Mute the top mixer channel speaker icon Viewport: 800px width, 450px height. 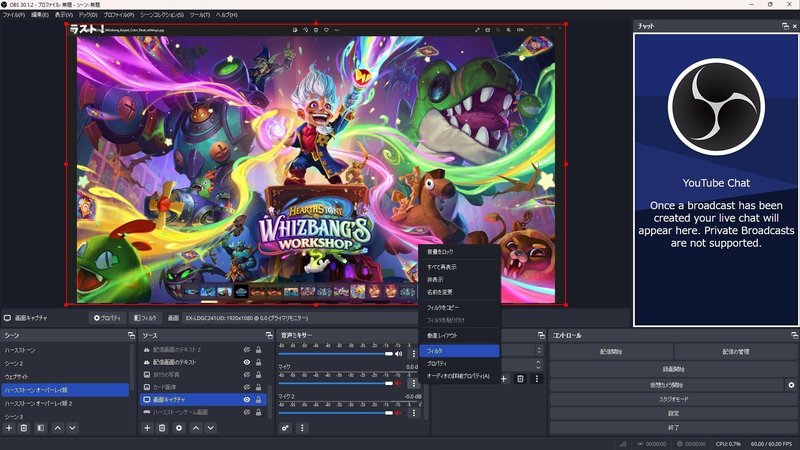pyautogui.click(x=399, y=354)
